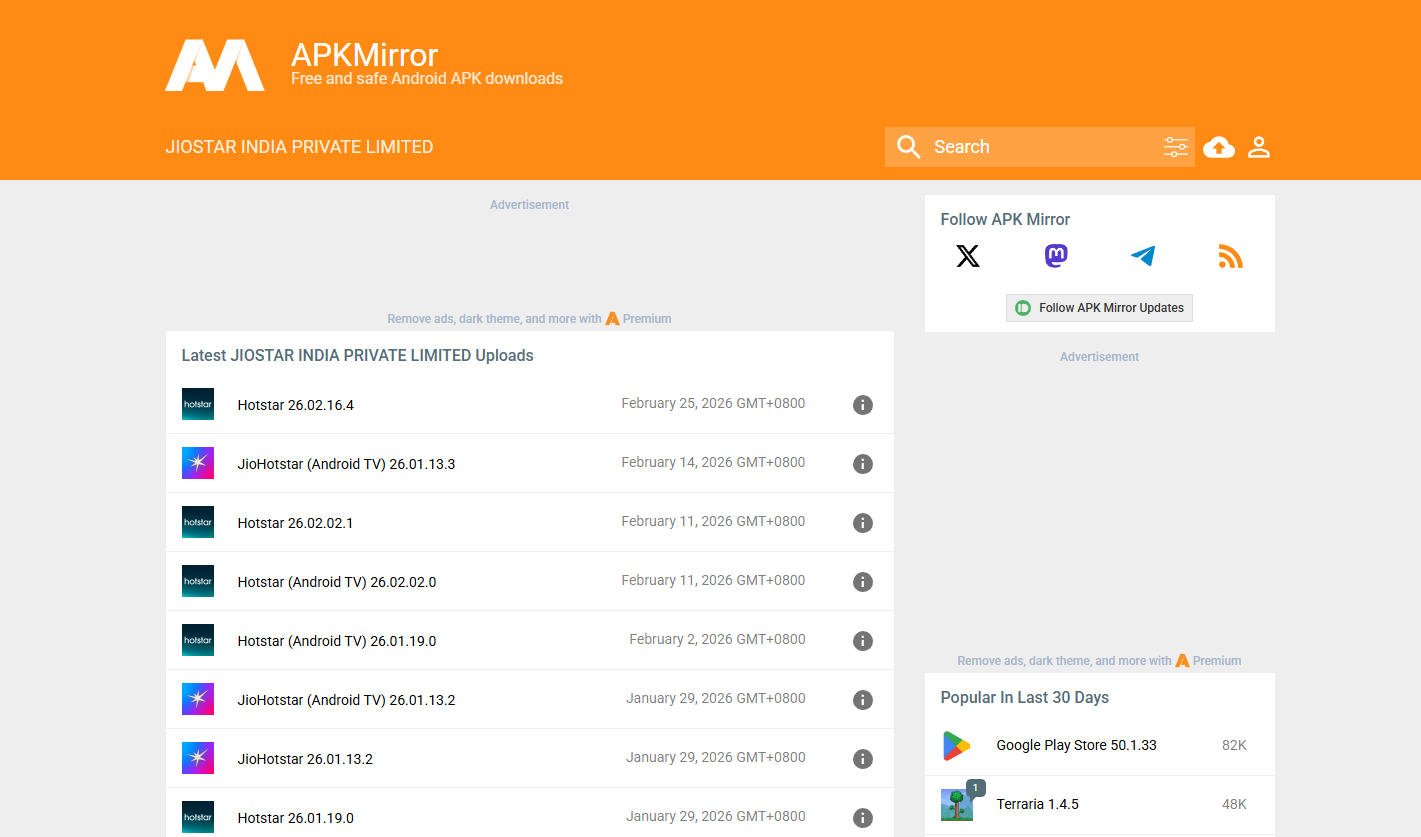
Task: Open the user account profile icon
Action: 1259,148
